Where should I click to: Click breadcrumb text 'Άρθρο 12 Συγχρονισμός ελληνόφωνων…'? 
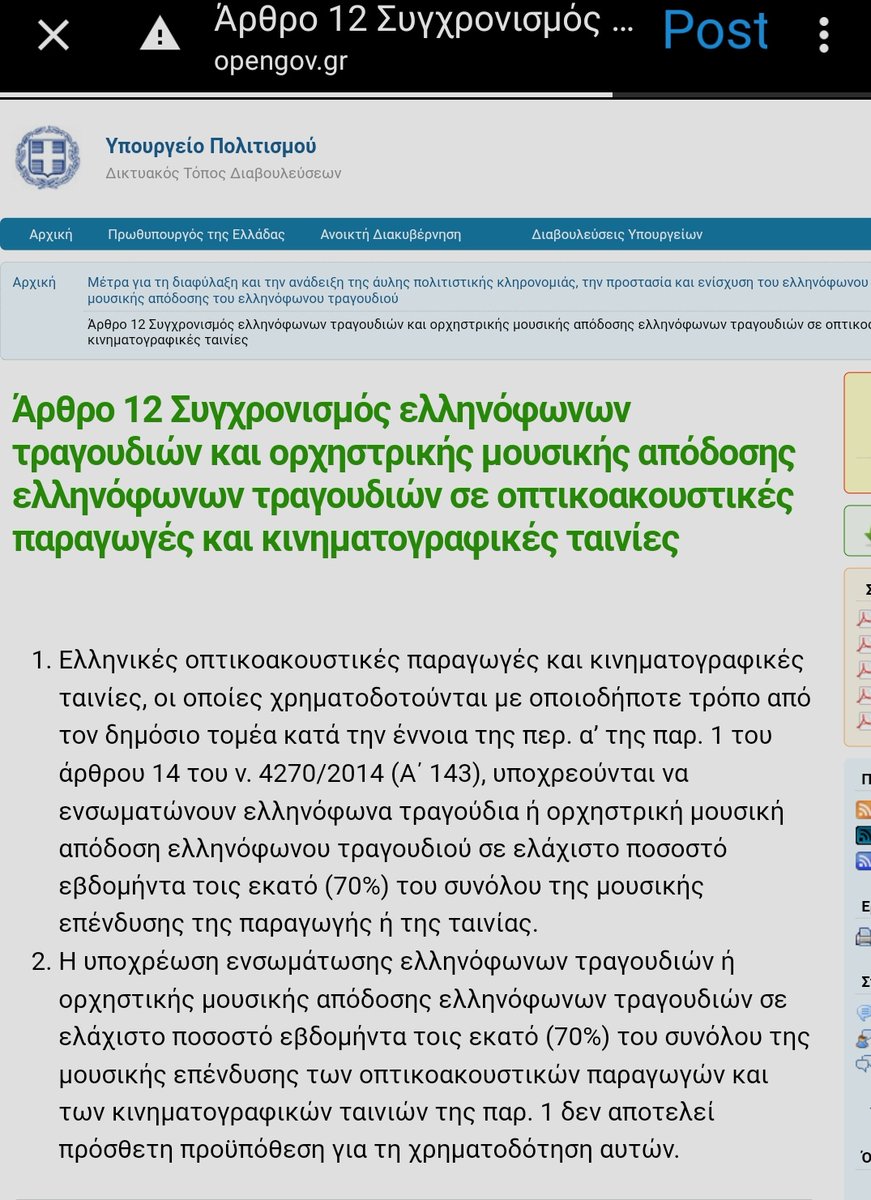(x=479, y=331)
